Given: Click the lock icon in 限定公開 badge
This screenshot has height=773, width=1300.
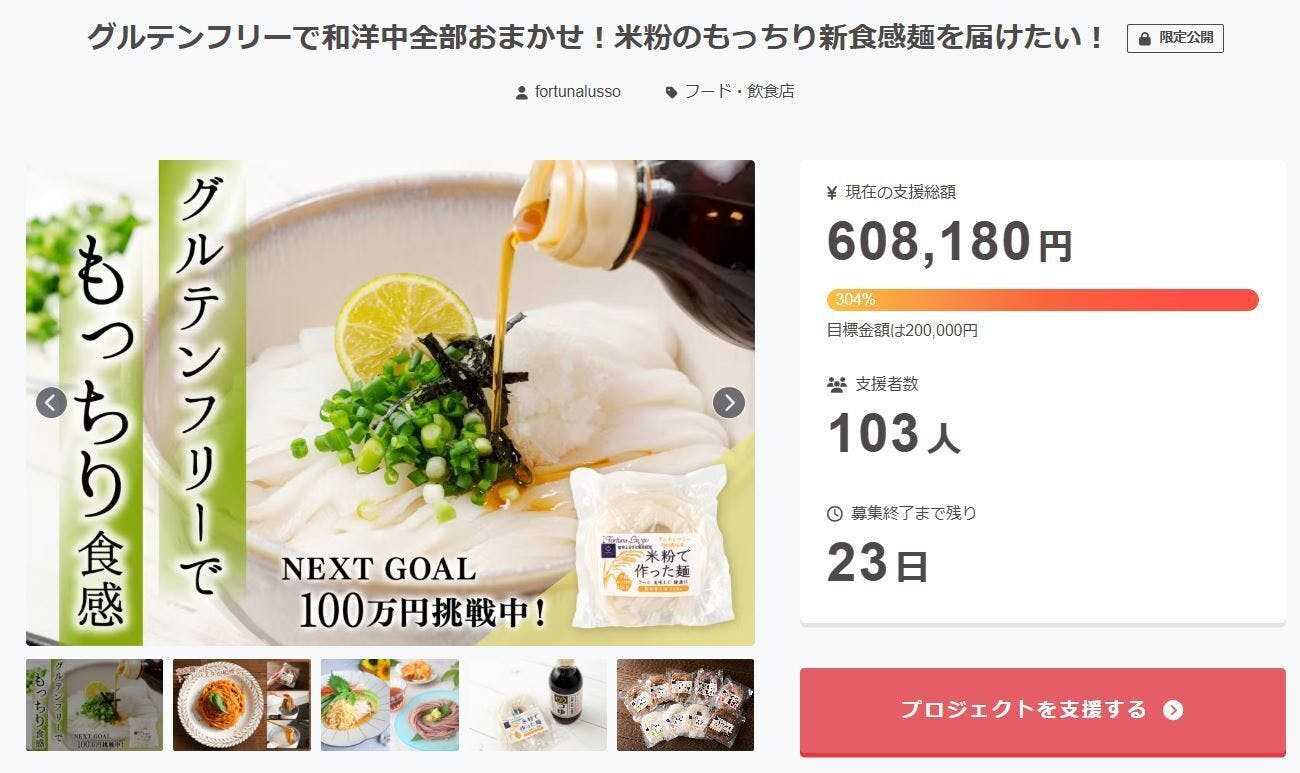Looking at the screenshot, I should tap(1145, 39).
